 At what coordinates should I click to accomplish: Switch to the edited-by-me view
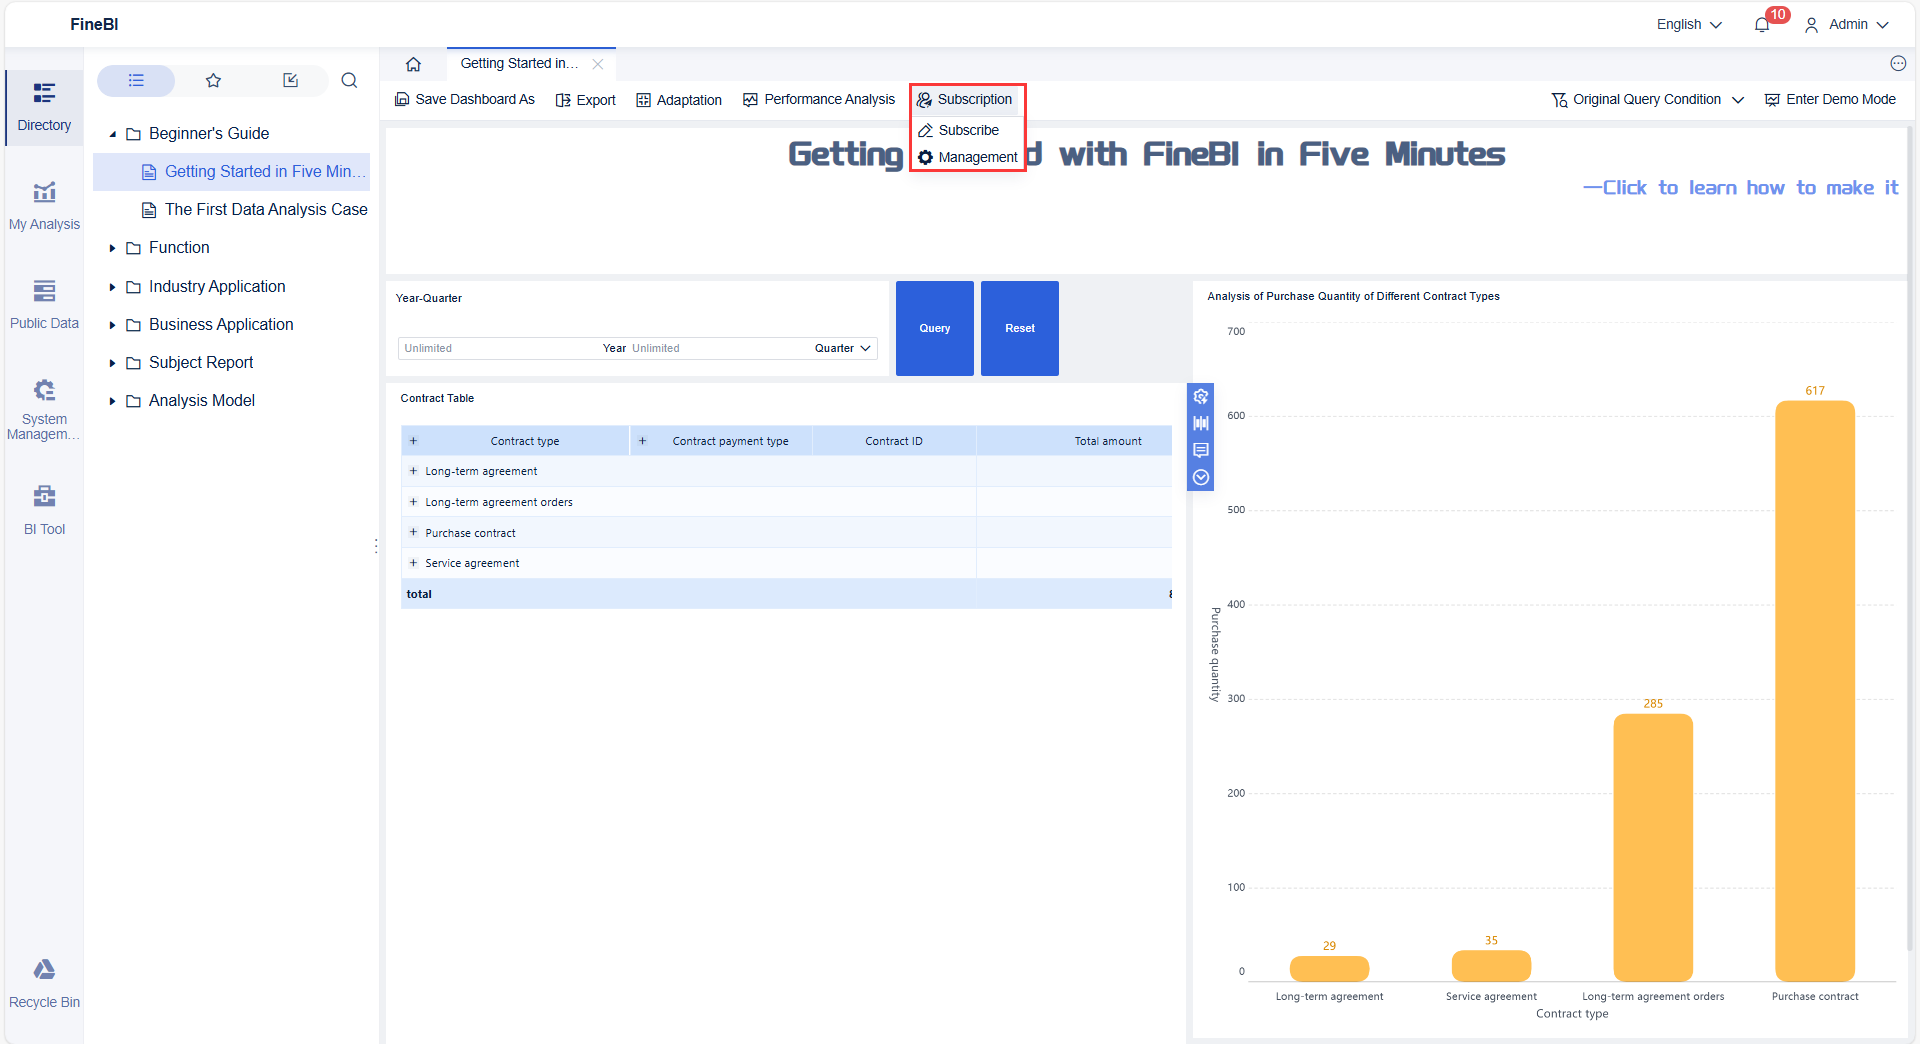click(290, 80)
